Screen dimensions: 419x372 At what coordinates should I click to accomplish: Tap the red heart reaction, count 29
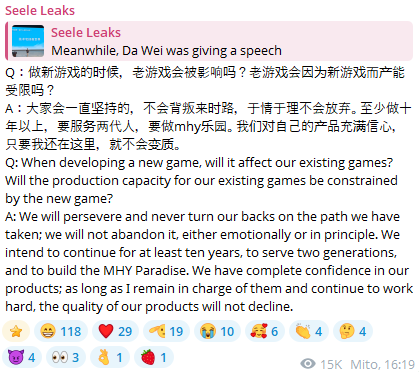(115, 331)
